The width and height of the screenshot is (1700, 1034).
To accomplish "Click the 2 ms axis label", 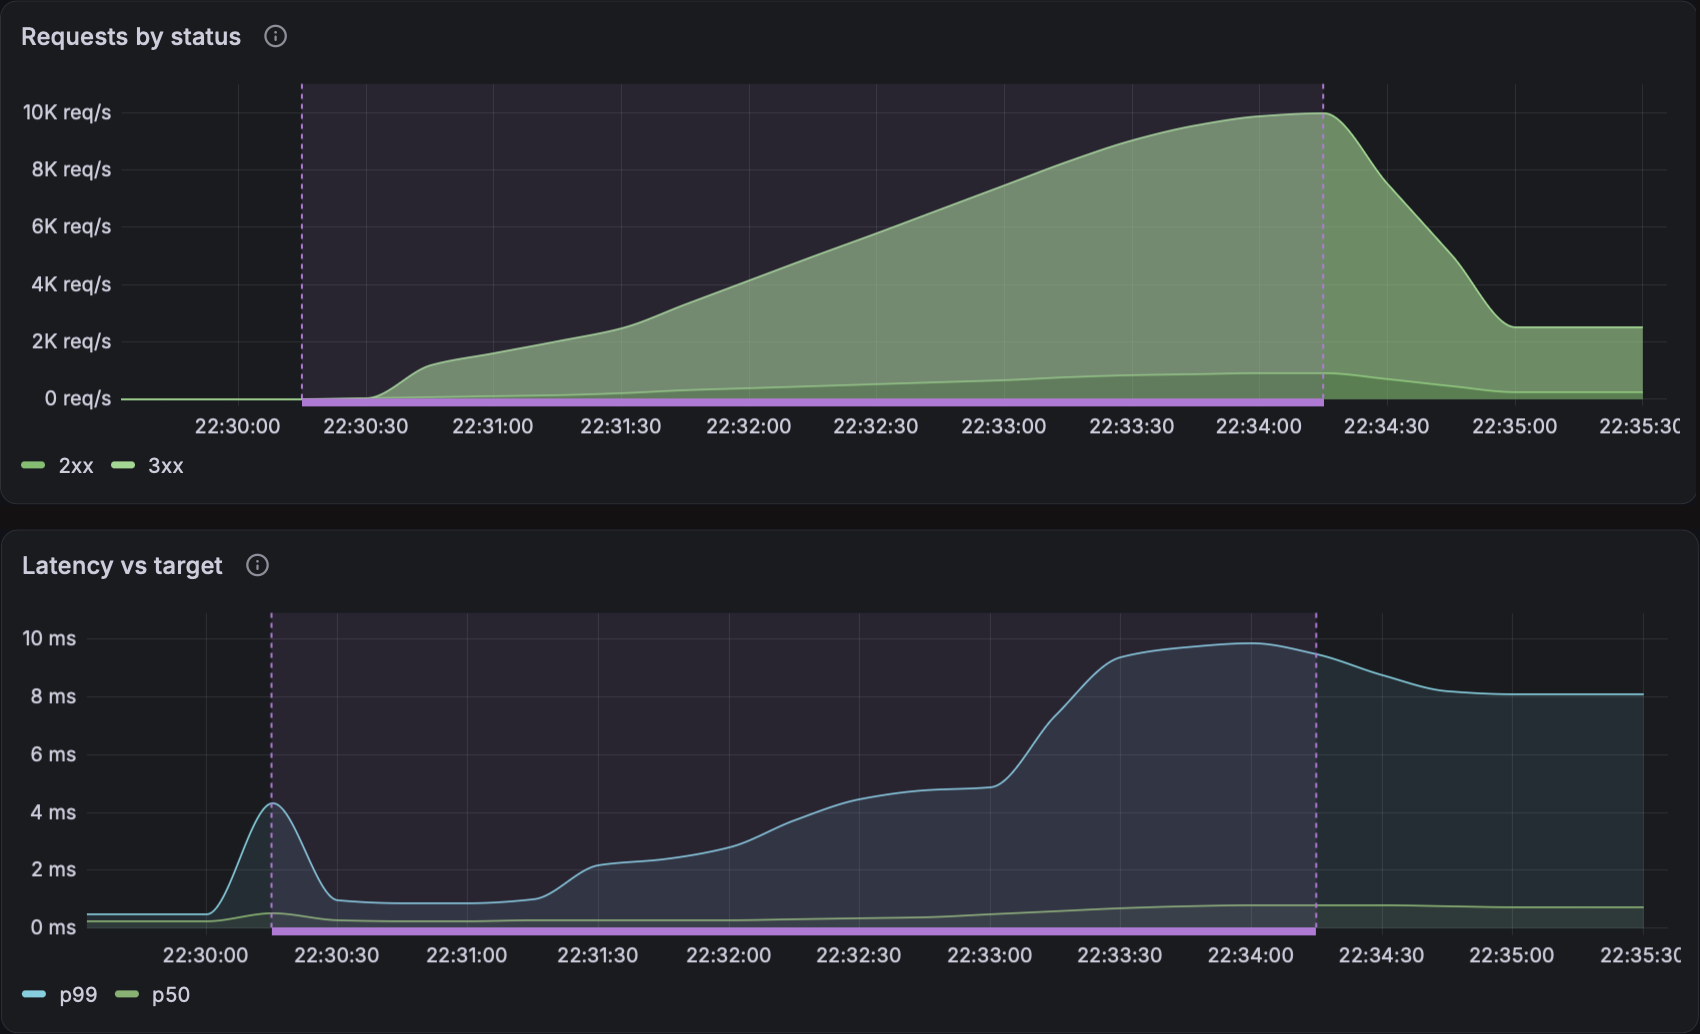I will (53, 870).
